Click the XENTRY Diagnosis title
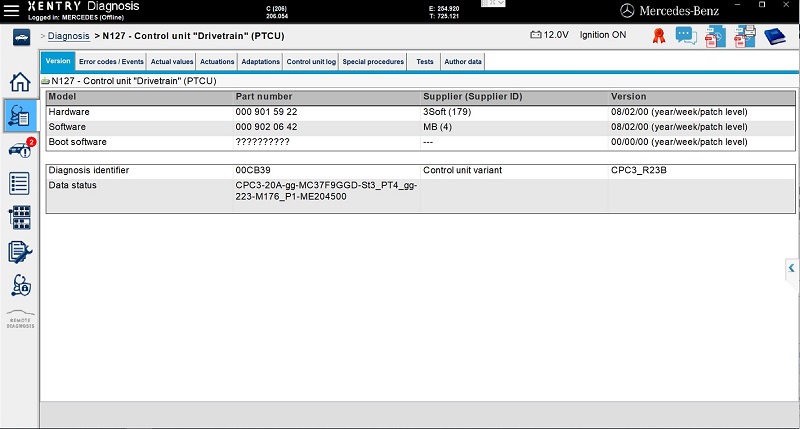 83,6
